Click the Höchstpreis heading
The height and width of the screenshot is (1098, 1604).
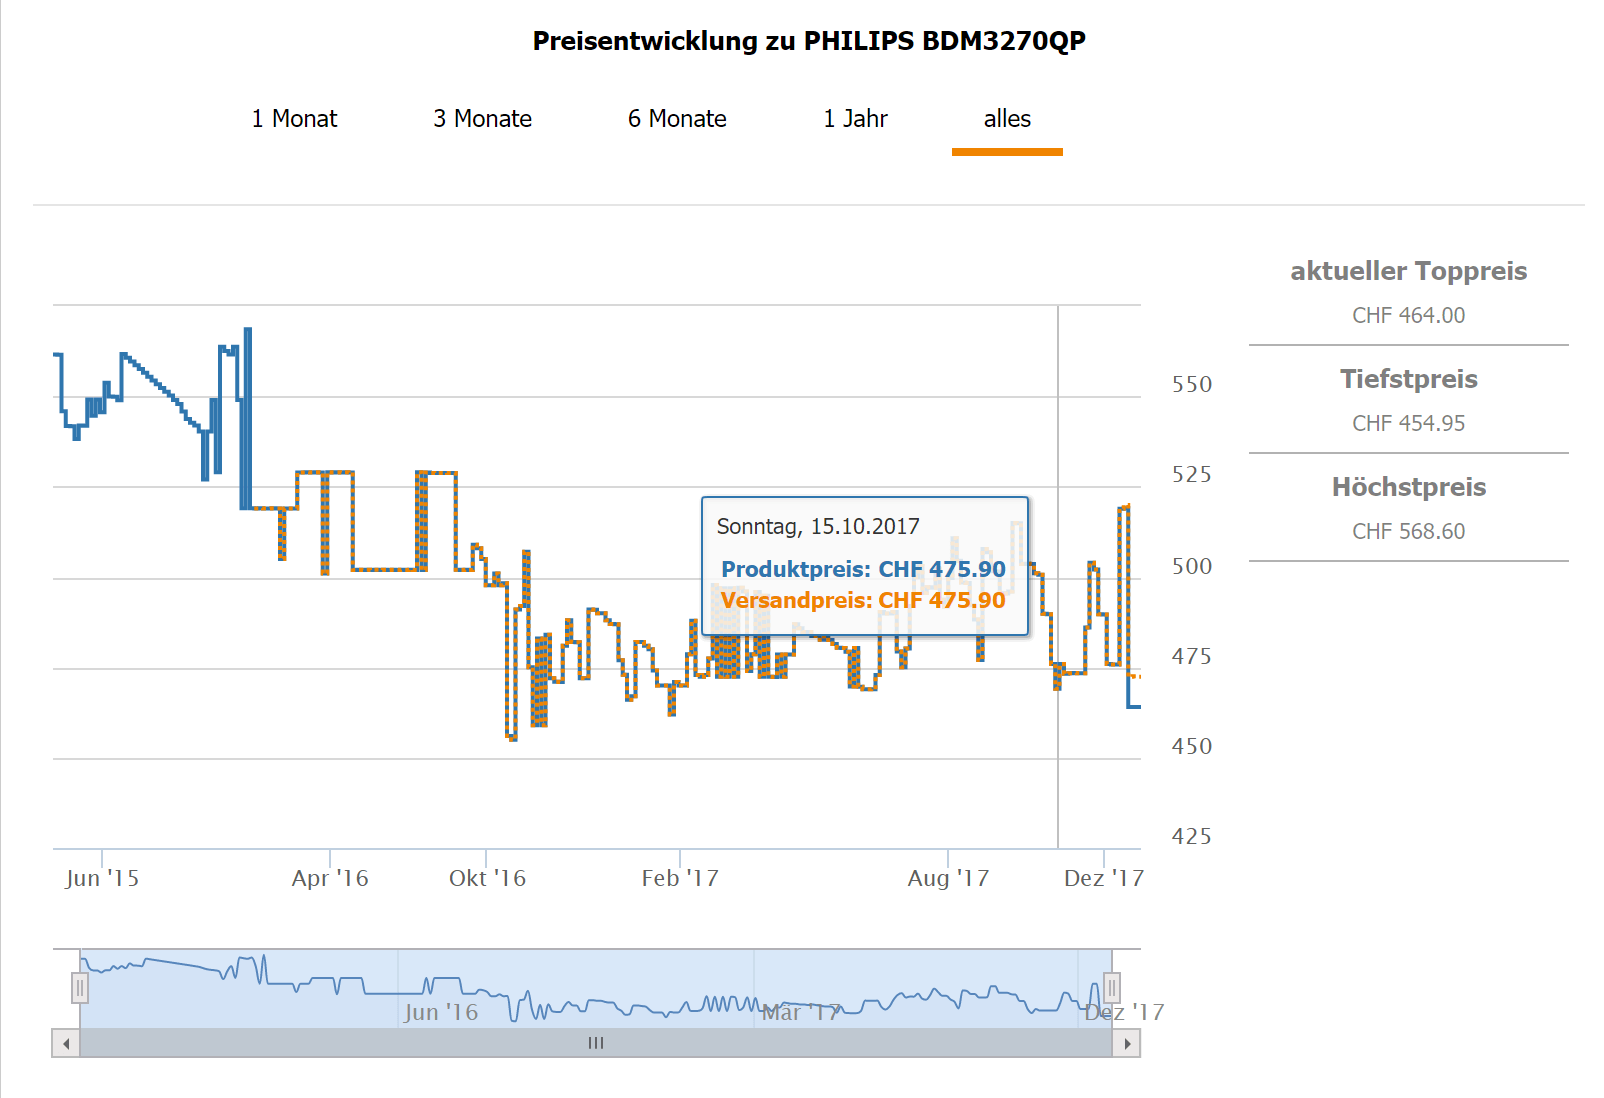(1408, 487)
